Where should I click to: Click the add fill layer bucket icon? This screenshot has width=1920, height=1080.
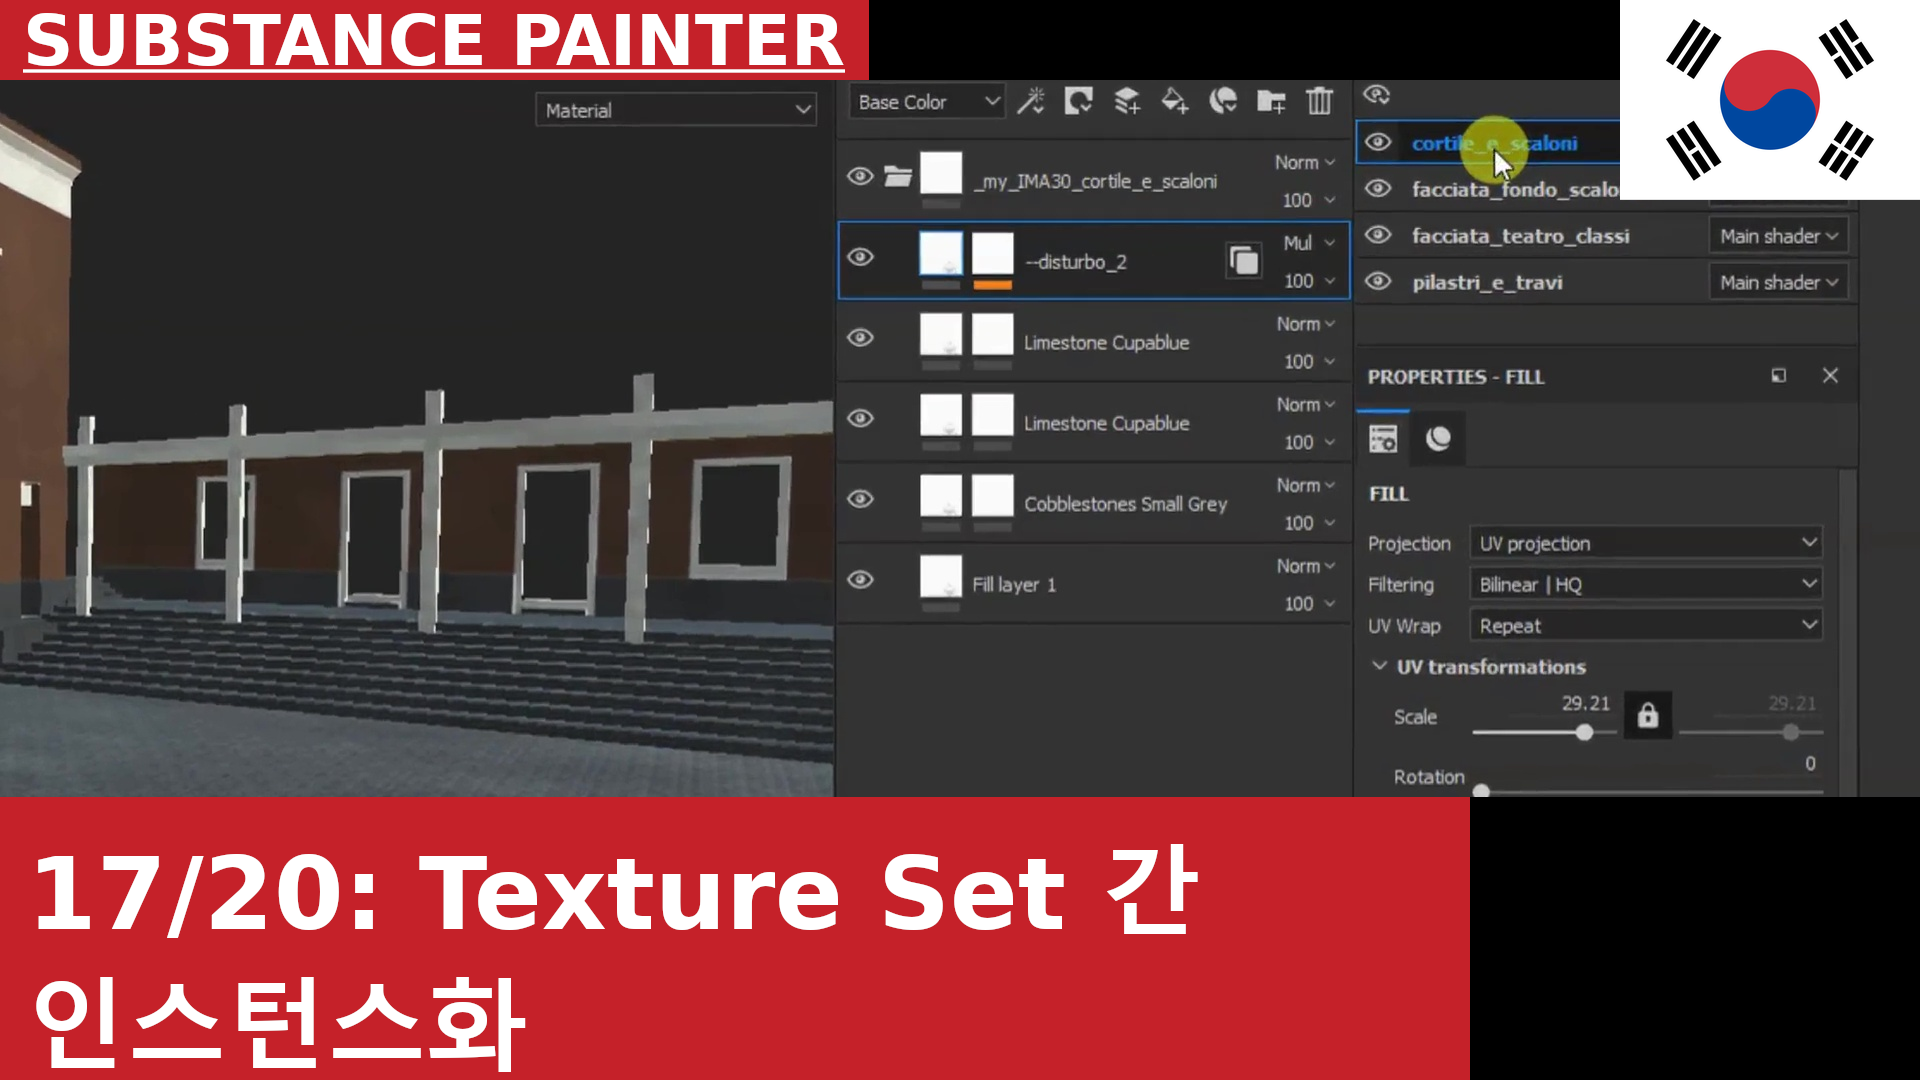pos(1175,101)
